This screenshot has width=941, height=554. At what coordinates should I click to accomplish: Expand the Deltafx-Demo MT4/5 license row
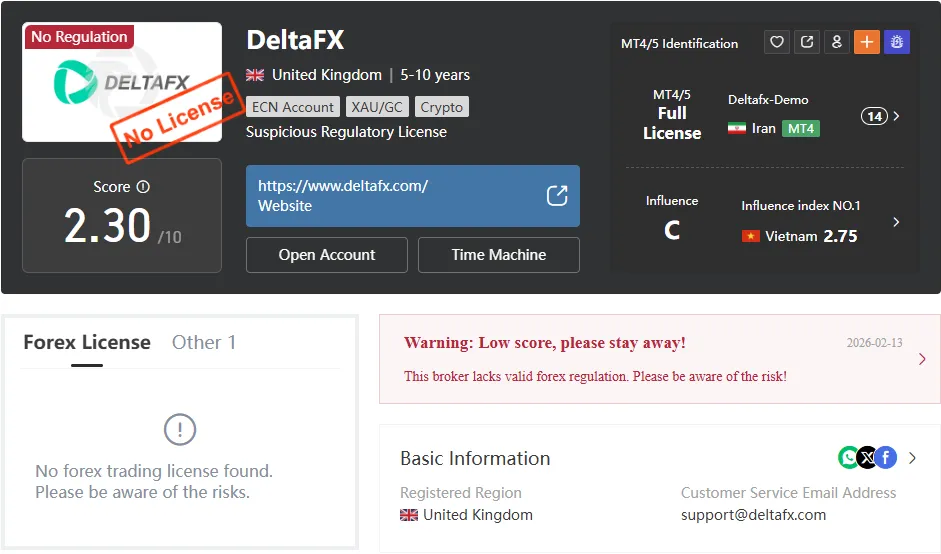click(x=896, y=116)
